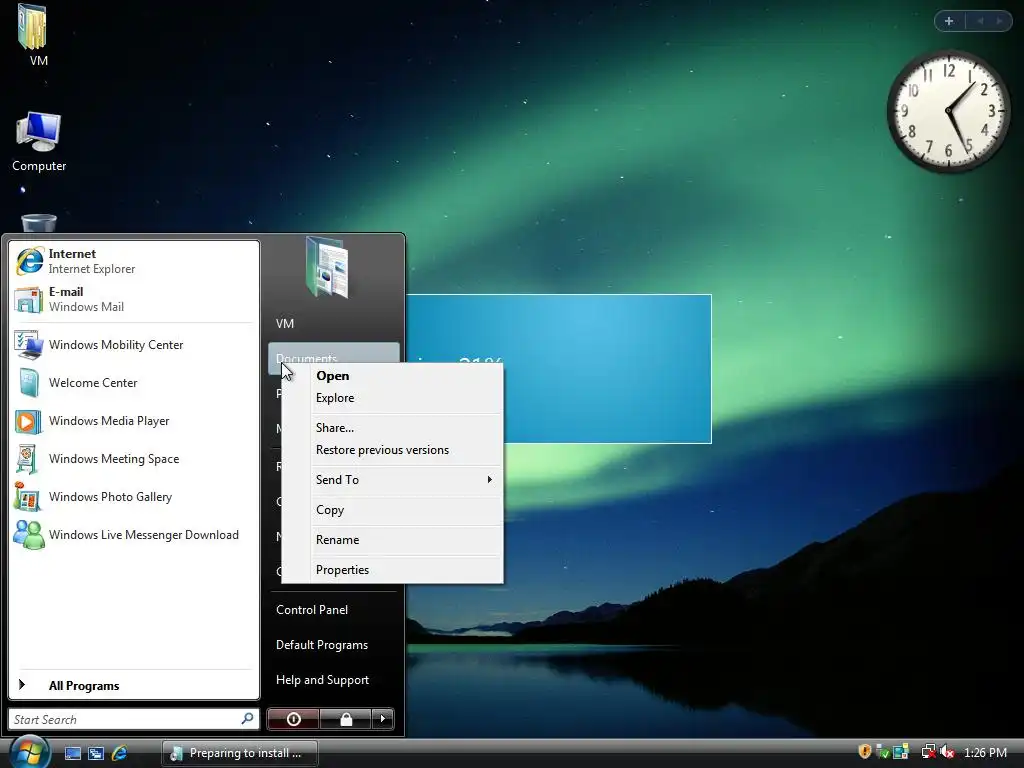Click the plus button to add sidebar gadgets
This screenshot has width=1024, height=768.
(x=949, y=21)
